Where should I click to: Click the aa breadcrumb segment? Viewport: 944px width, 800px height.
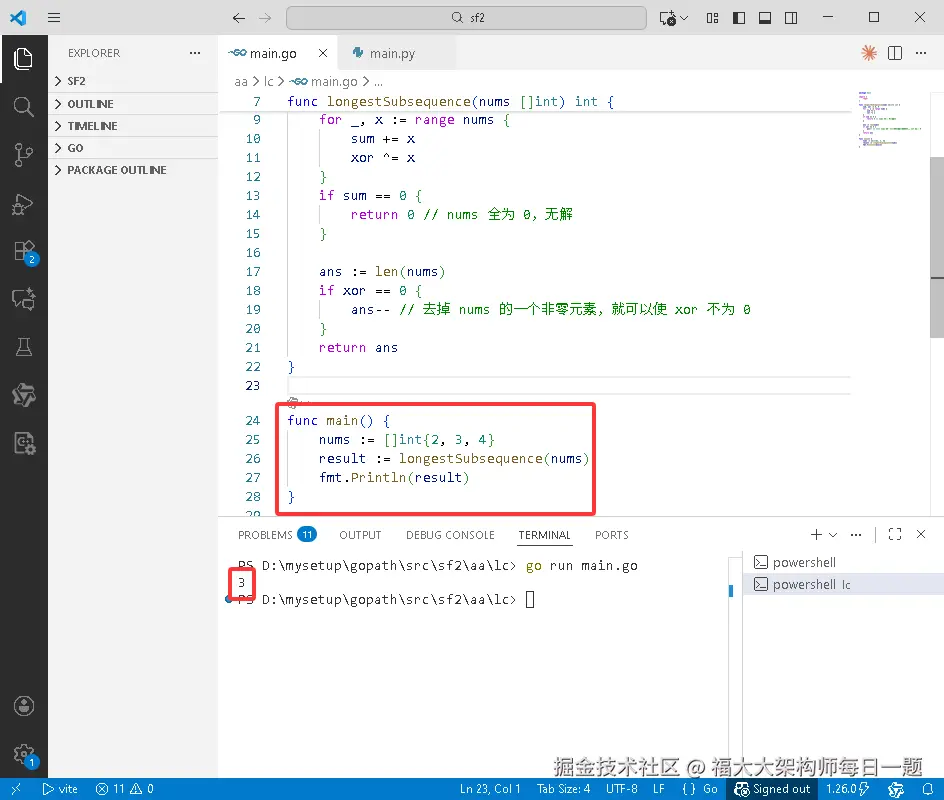point(240,81)
